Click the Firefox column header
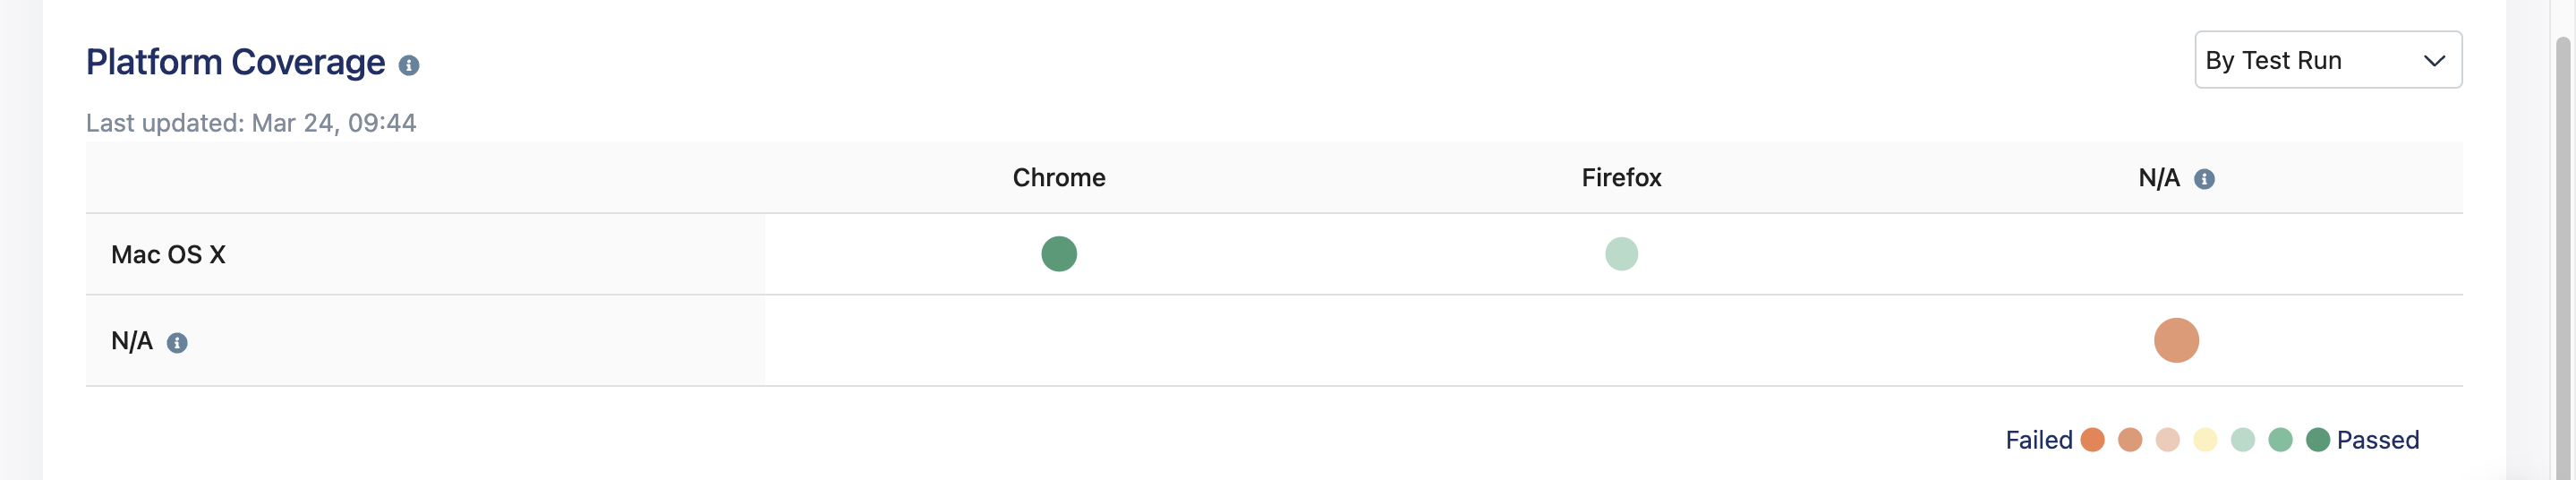 (x=1621, y=178)
